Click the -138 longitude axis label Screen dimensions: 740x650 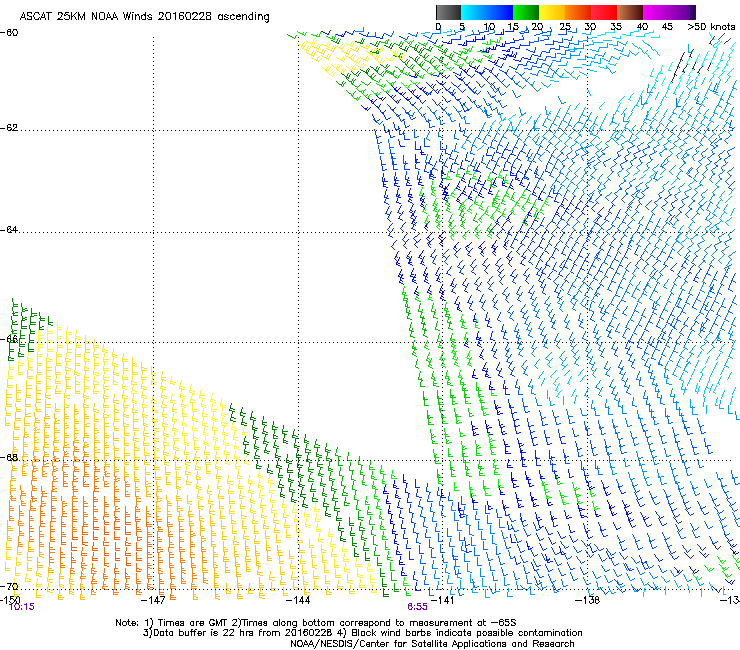pos(588,600)
